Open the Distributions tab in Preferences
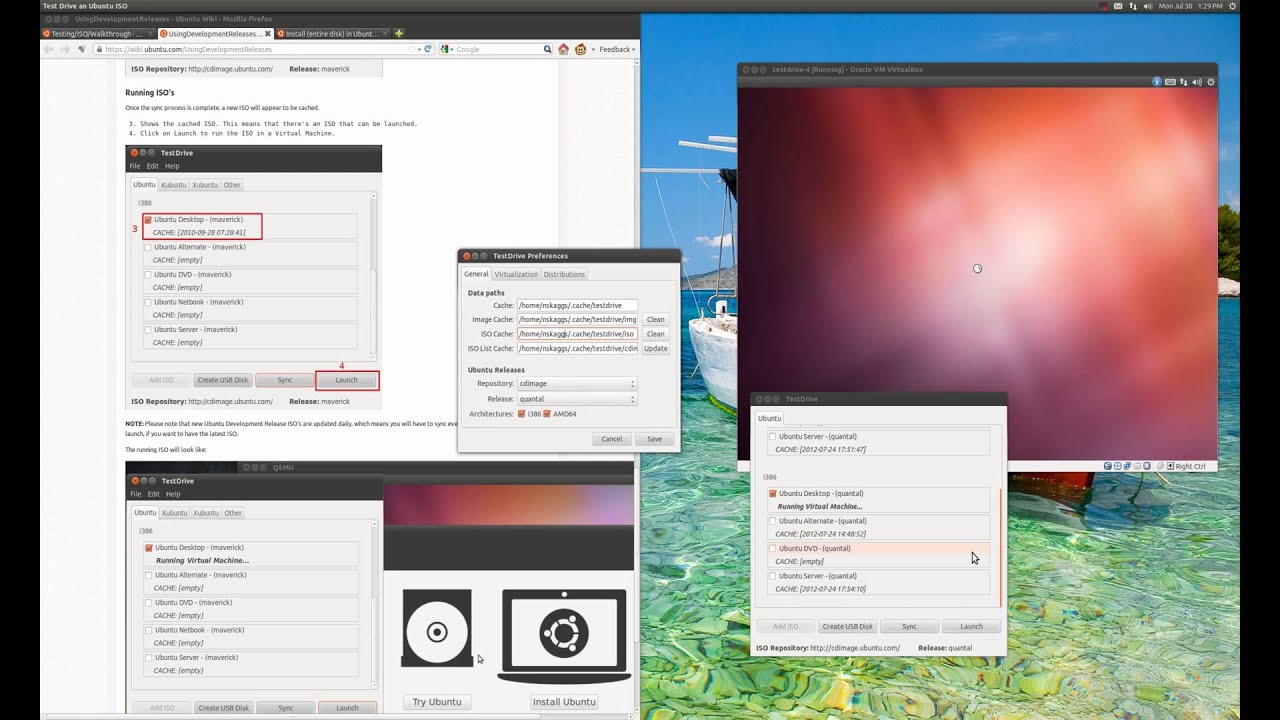 (565, 274)
